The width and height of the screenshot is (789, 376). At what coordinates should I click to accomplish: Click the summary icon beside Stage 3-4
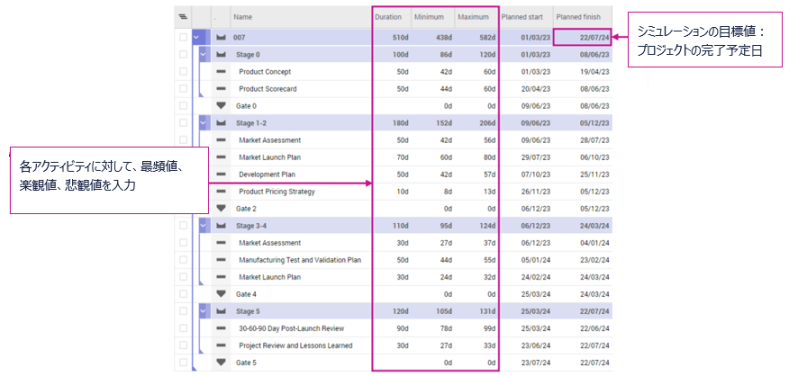(x=221, y=225)
